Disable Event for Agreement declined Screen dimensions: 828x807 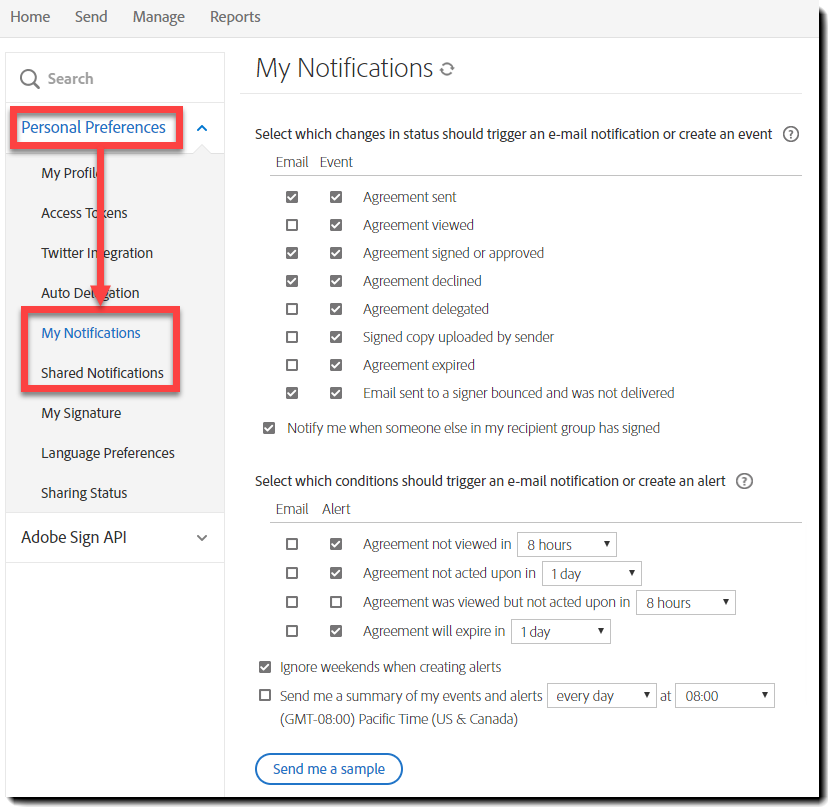point(336,281)
